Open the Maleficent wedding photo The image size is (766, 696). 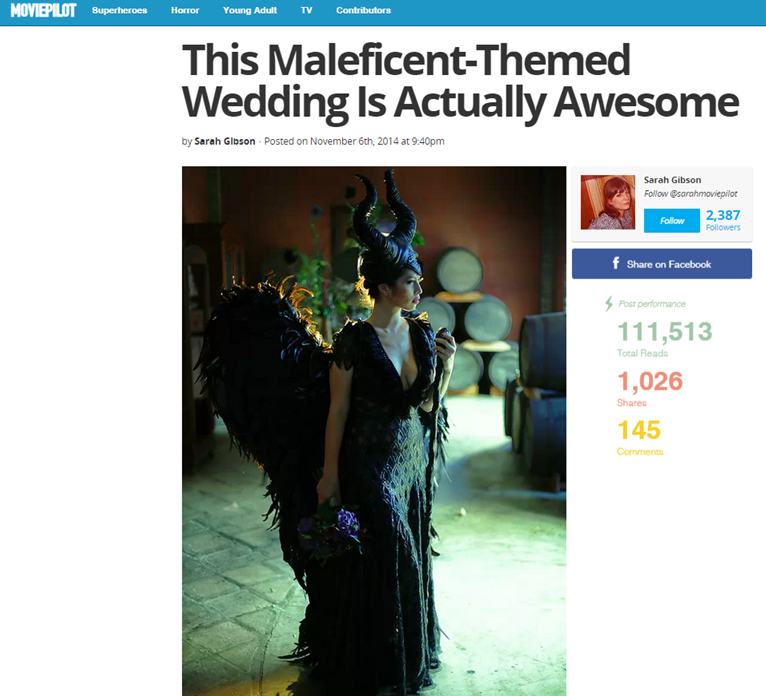pyautogui.click(x=374, y=431)
